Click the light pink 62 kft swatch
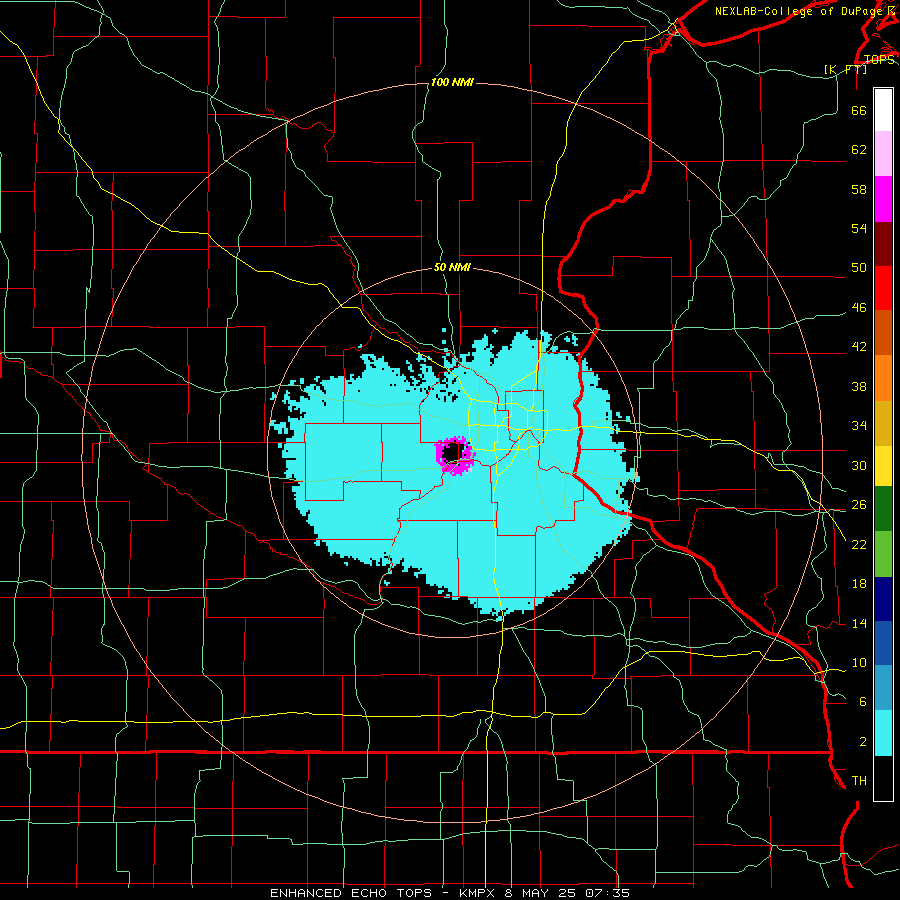This screenshot has height=900, width=900. (x=883, y=154)
